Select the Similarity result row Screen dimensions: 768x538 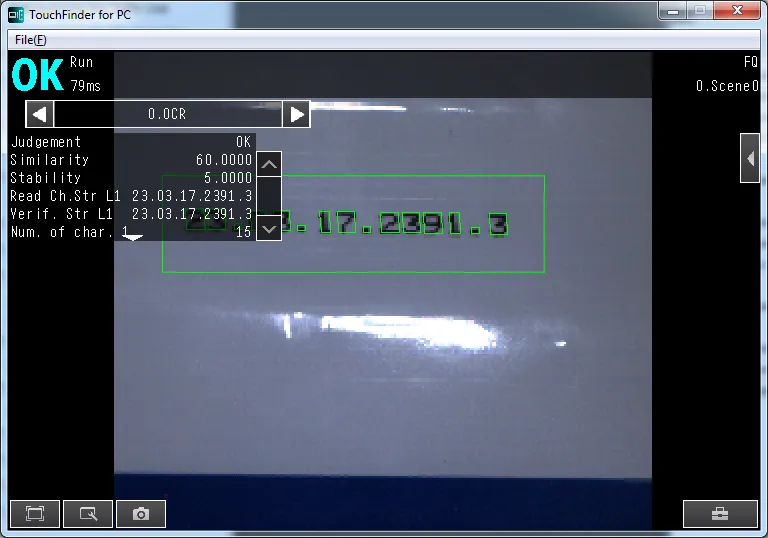[130, 160]
